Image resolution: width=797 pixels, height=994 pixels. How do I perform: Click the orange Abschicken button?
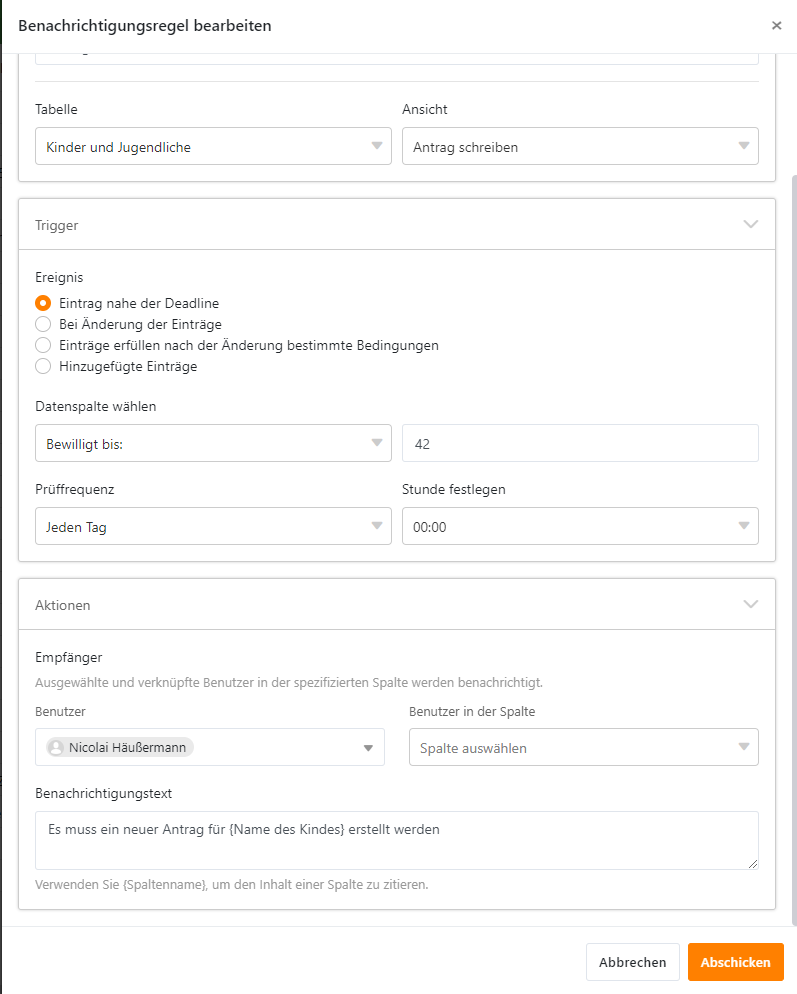[x=735, y=962]
